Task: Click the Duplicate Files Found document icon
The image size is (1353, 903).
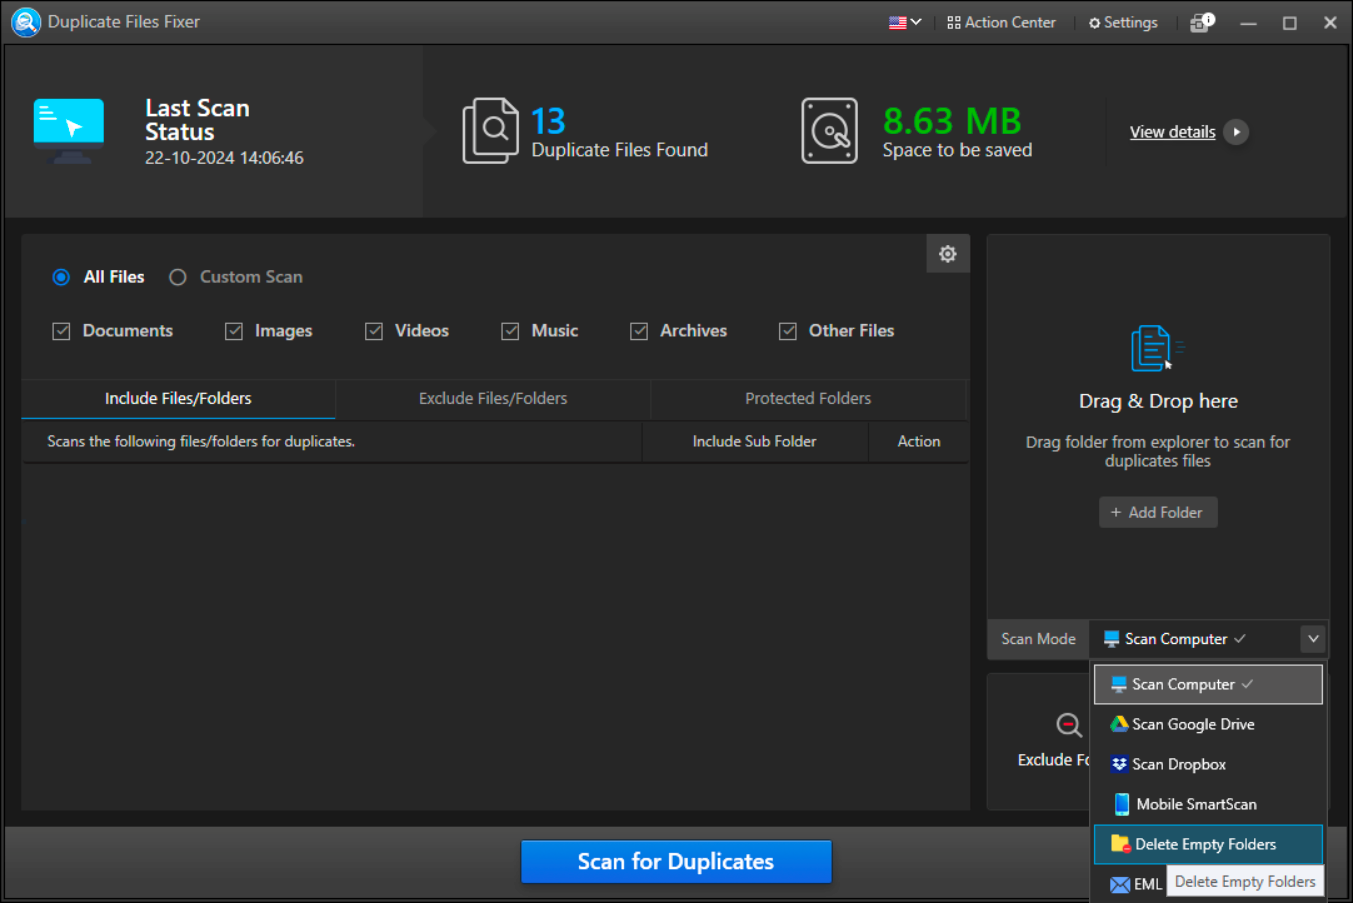Action: pyautogui.click(x=490, y=131)
